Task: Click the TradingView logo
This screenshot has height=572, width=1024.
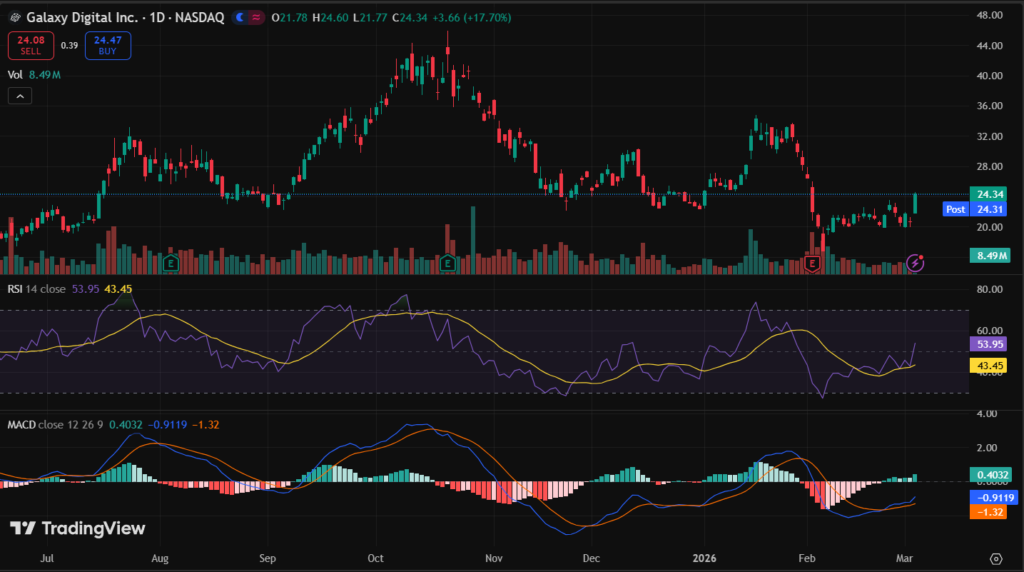Action: coord(78,528)
